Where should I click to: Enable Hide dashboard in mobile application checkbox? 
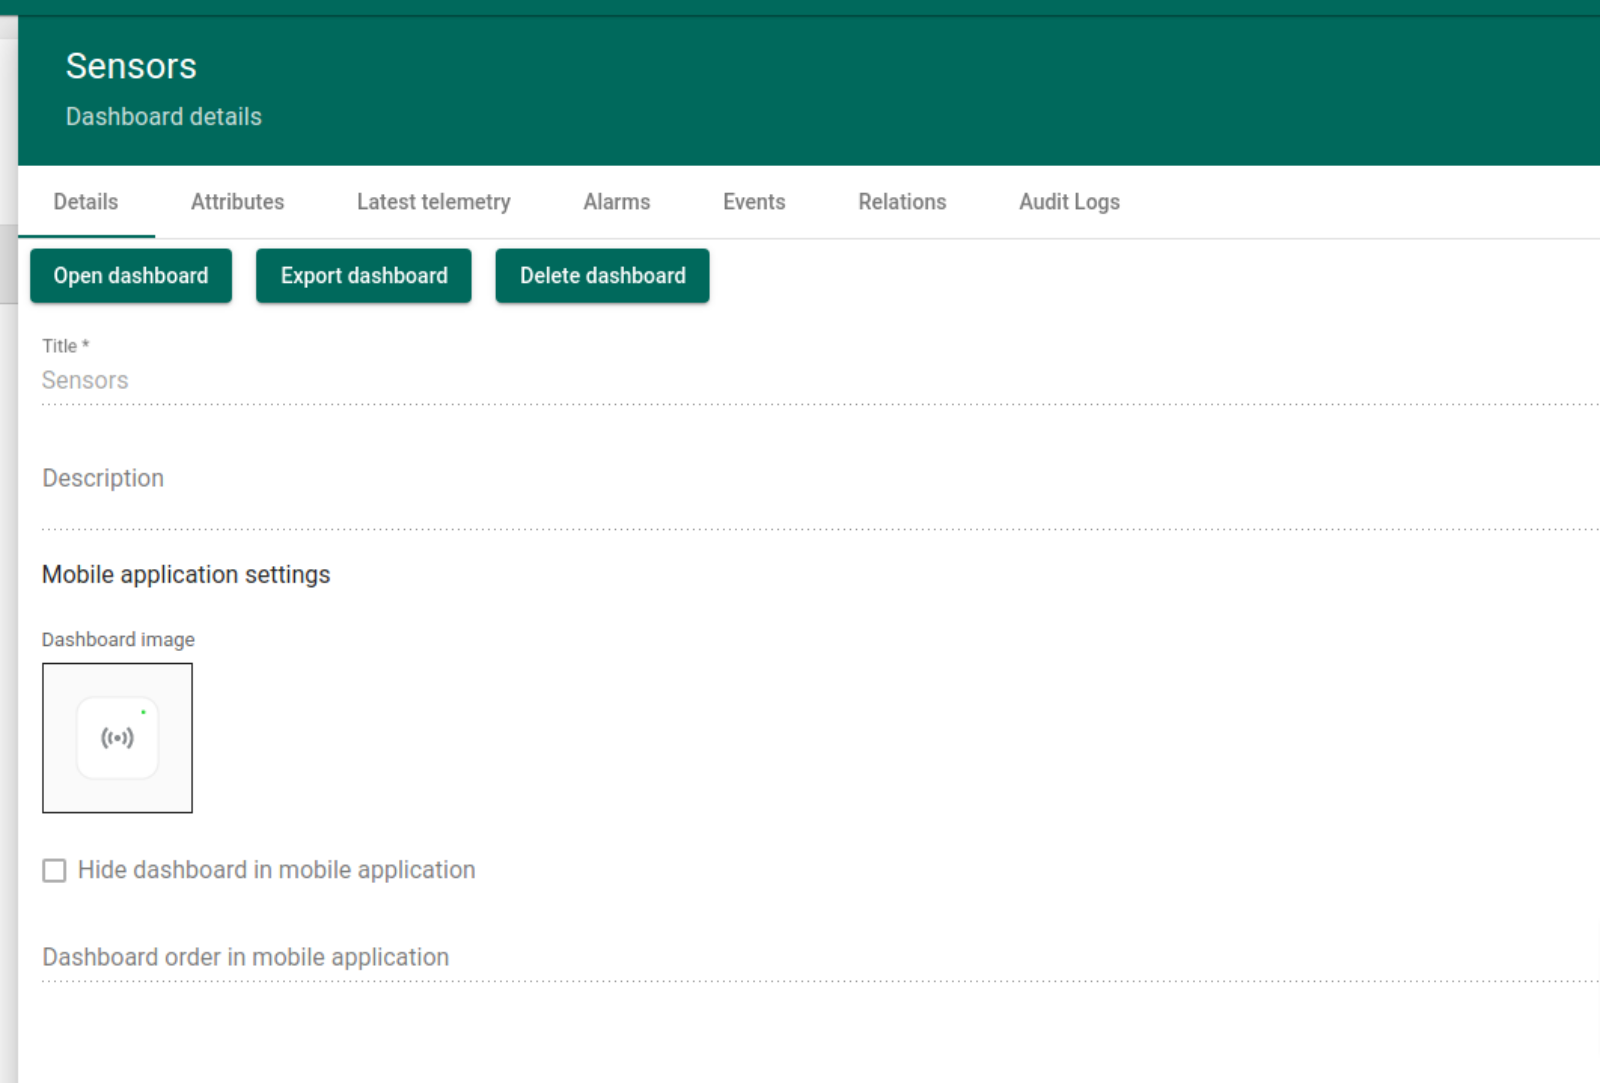tap(54, 870)
